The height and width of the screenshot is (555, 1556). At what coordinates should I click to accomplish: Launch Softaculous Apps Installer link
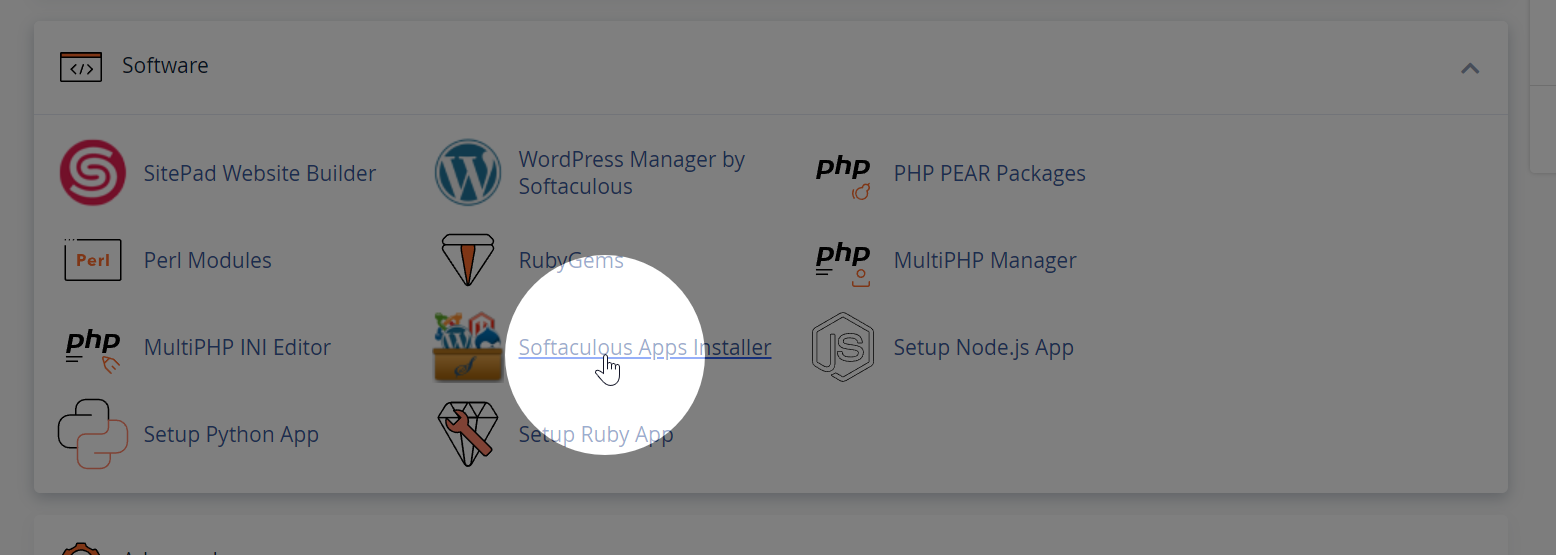(x=645, y=347)
